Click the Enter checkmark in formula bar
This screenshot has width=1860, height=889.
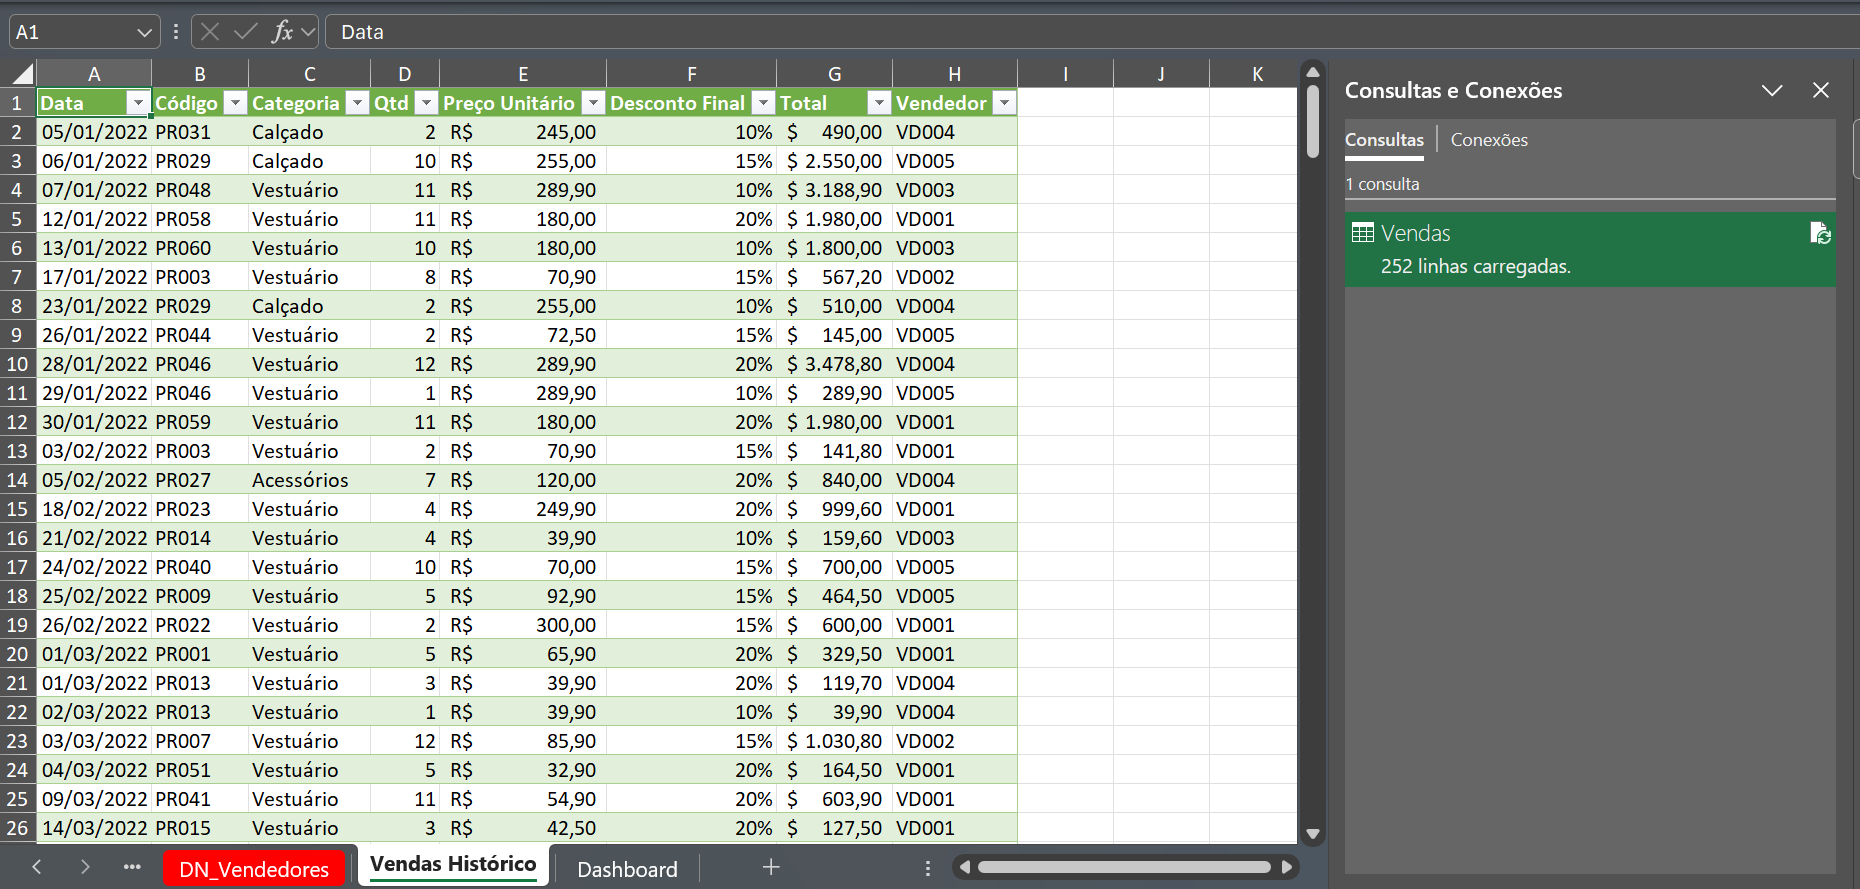pyautogui.click(x=245, y=32)
